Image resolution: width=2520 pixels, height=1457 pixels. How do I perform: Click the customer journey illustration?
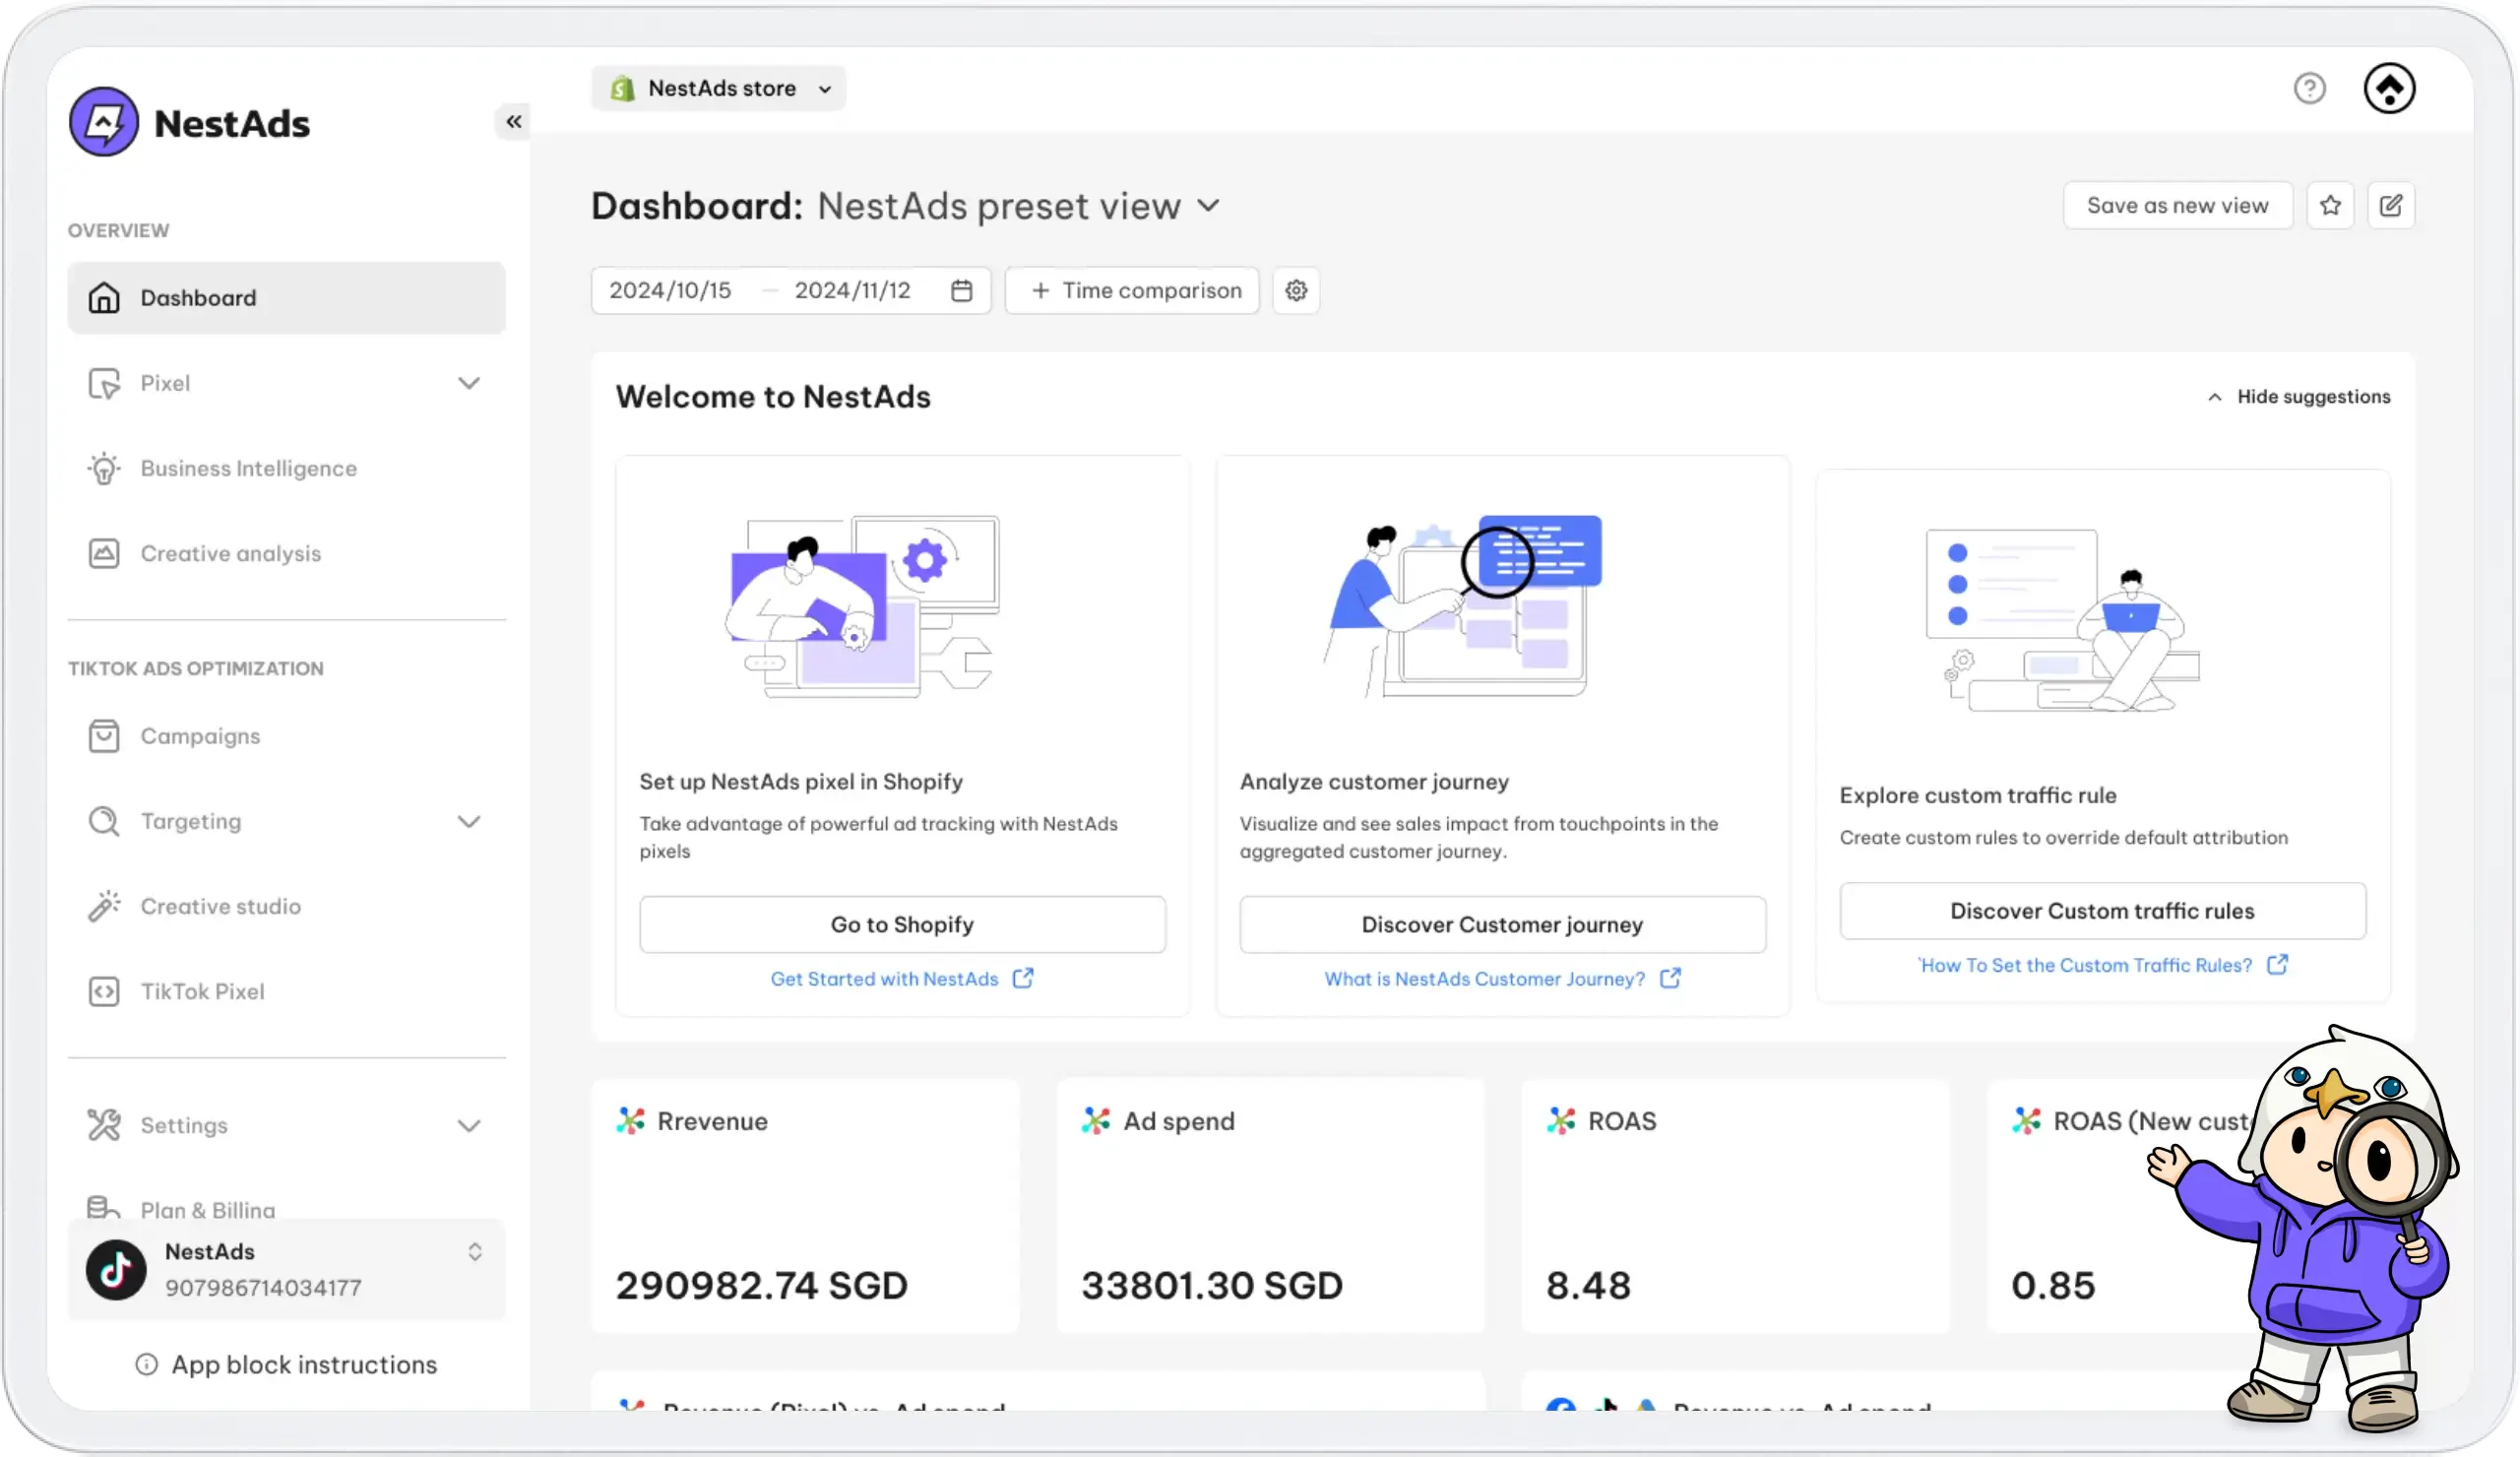(x=1461, y=607)
